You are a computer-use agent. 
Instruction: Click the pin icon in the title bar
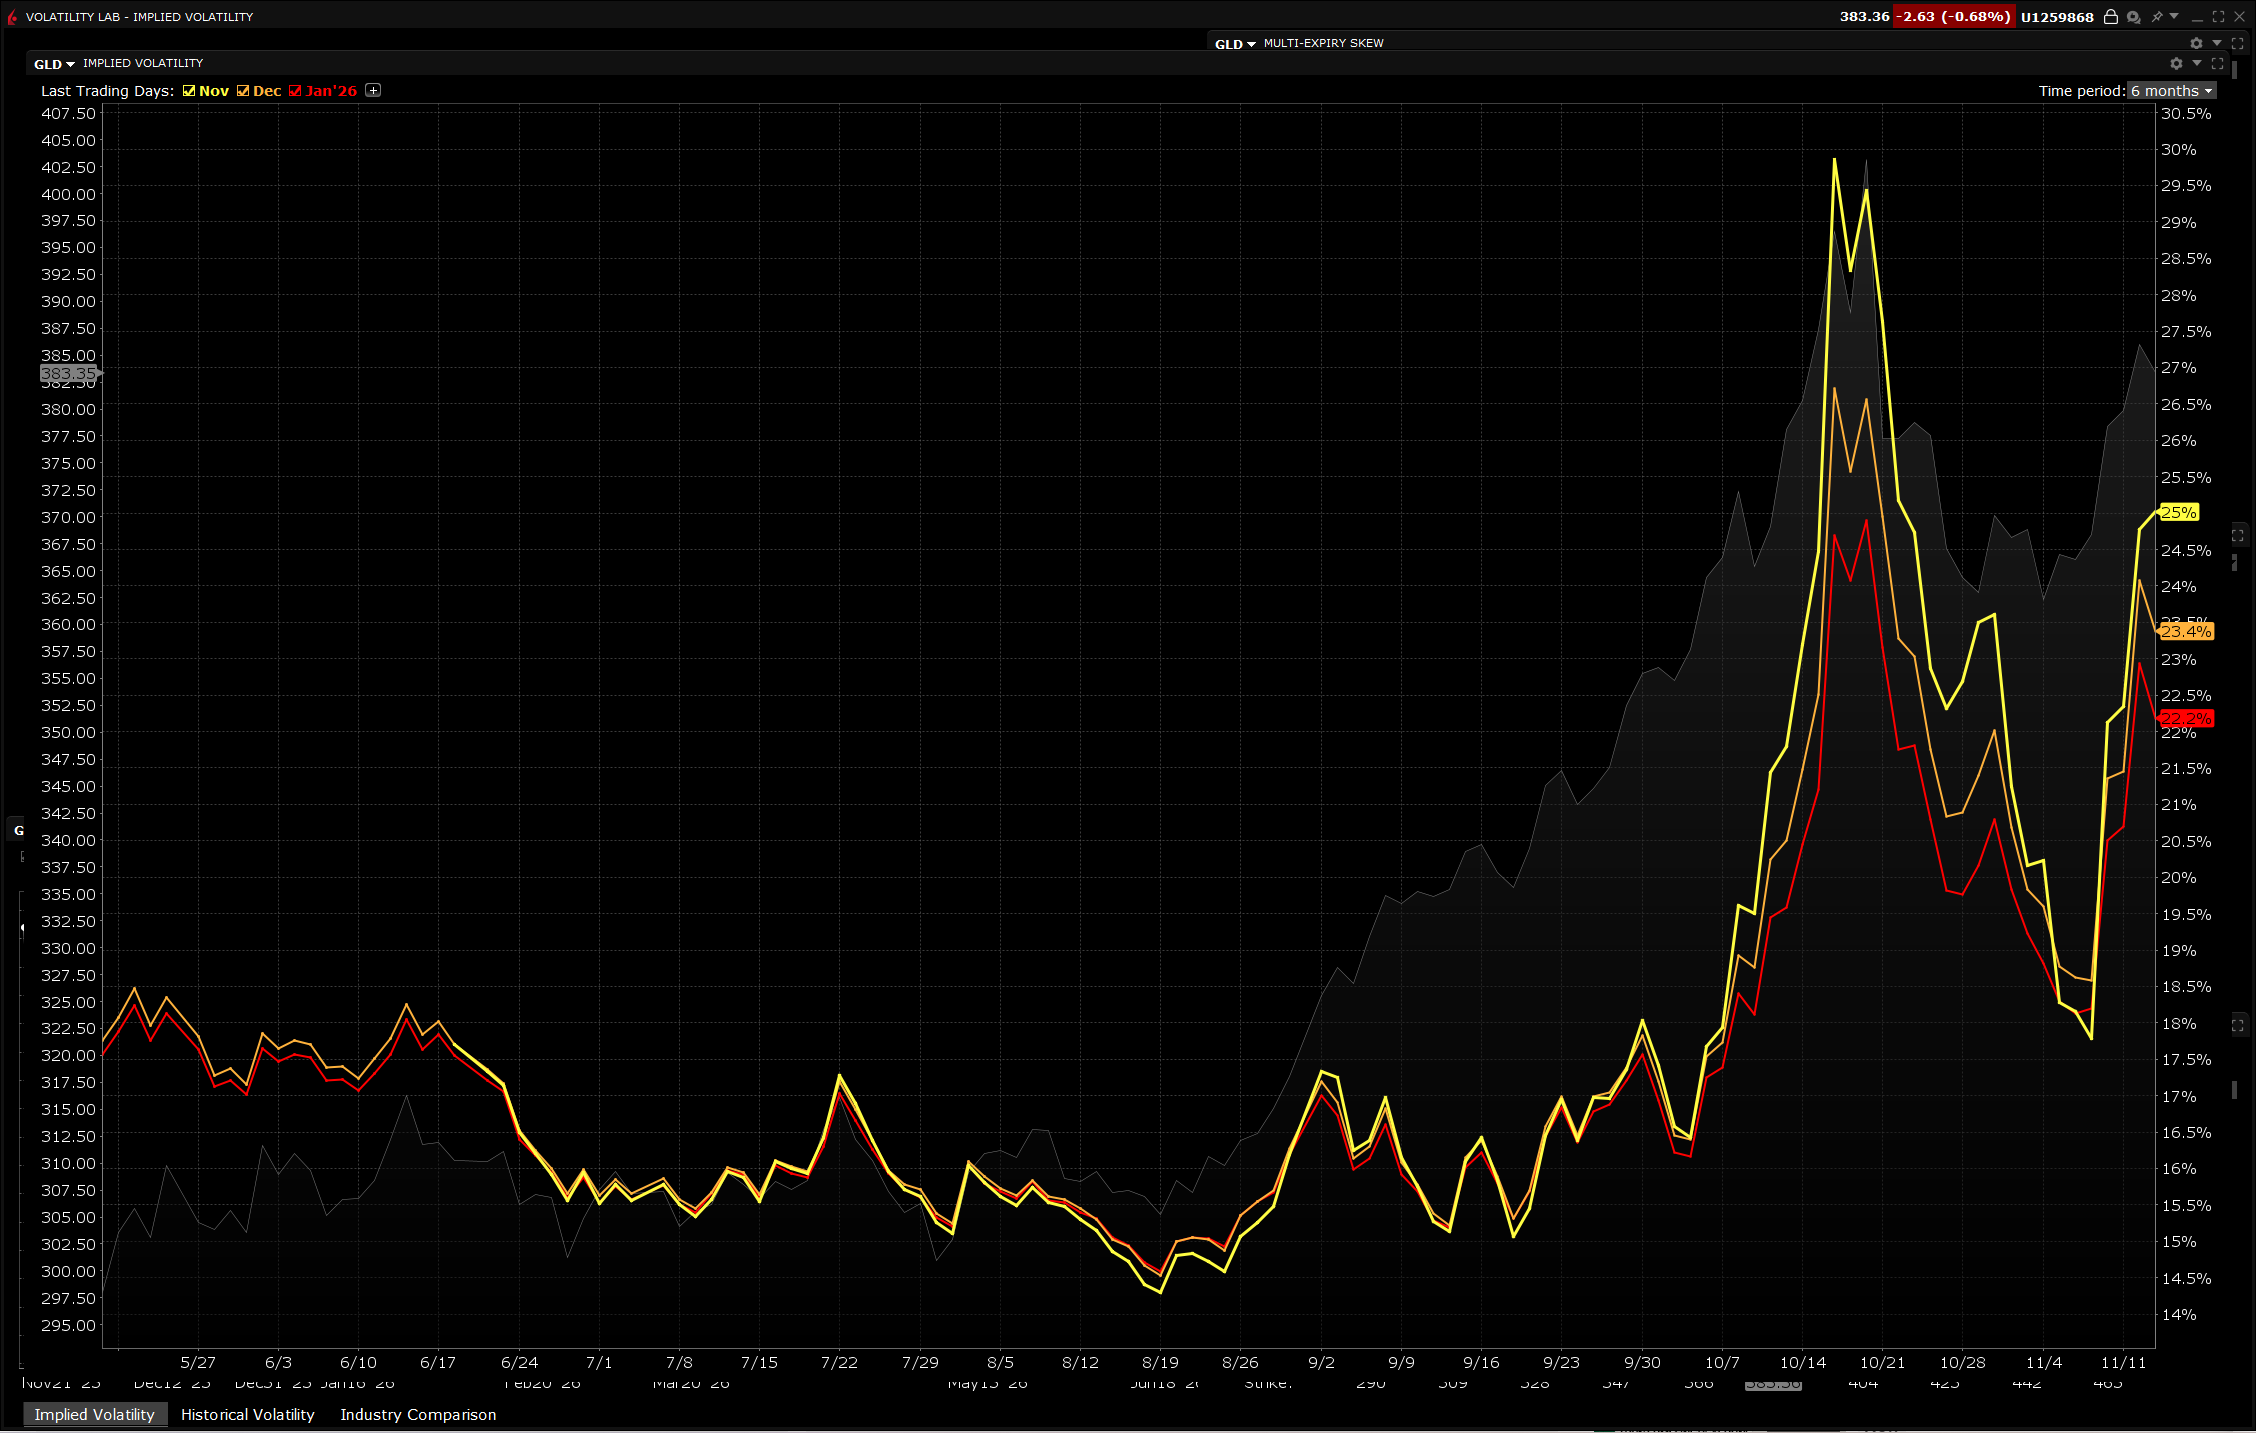[x=2157, y=17]
